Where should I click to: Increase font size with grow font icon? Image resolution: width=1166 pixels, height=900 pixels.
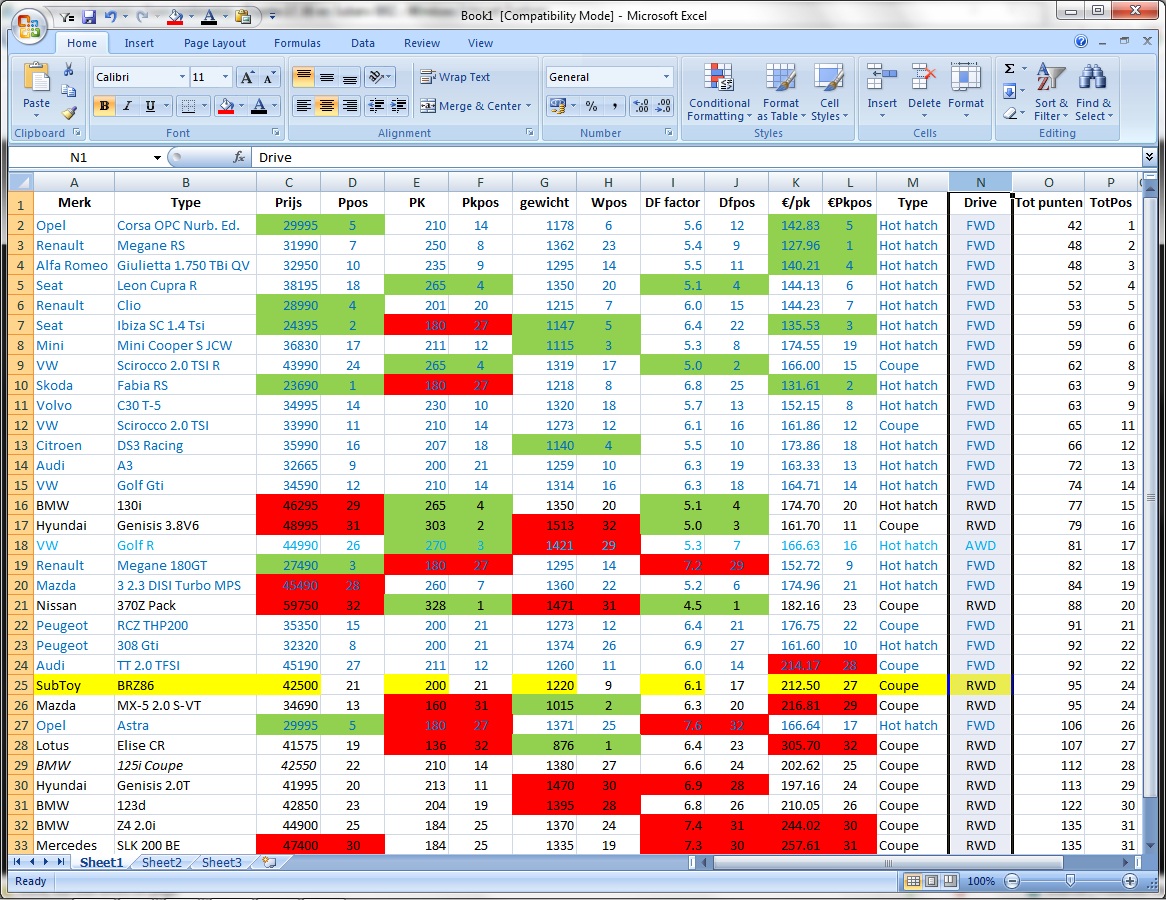coord(248,77)
